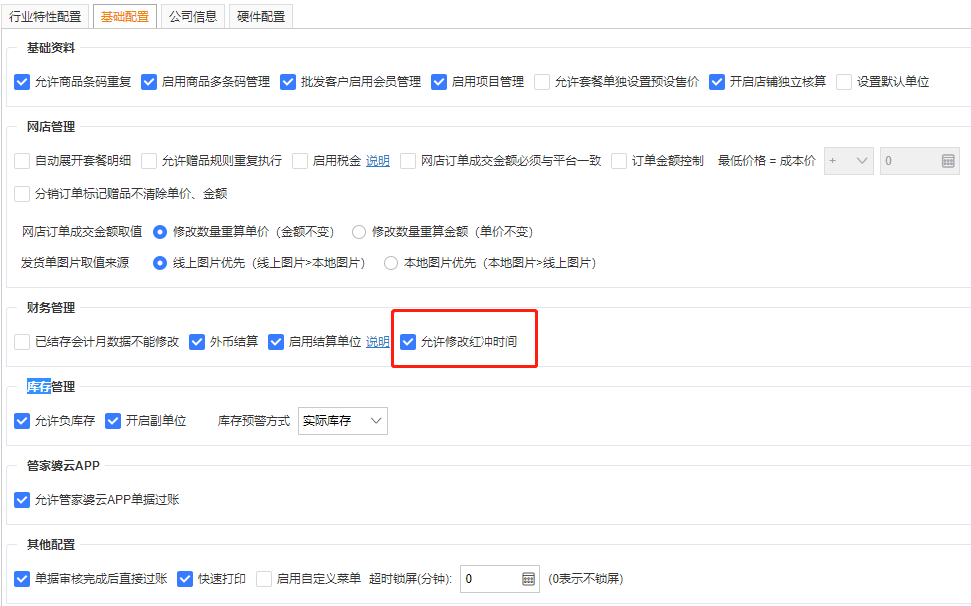Image resolution: width=971 pixels, height=606 pixels.
Task: Choose 线上图片优先 radio option
Action: (160, 263)
